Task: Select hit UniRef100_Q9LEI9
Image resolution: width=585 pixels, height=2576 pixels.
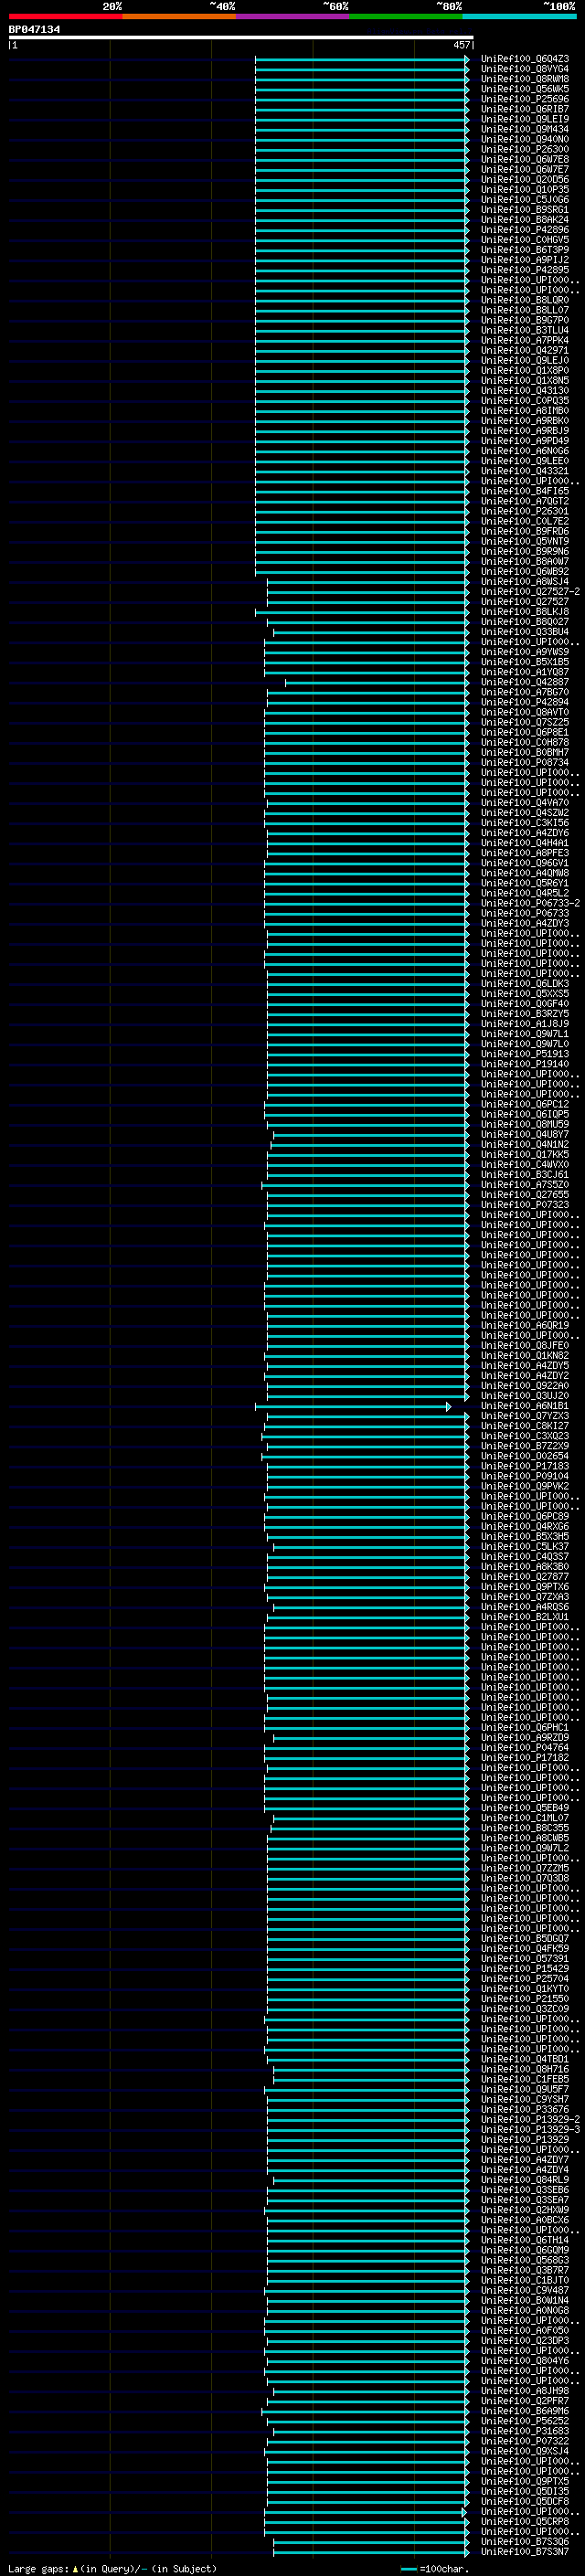Action: pyautogui.click(x=525, y=119)
